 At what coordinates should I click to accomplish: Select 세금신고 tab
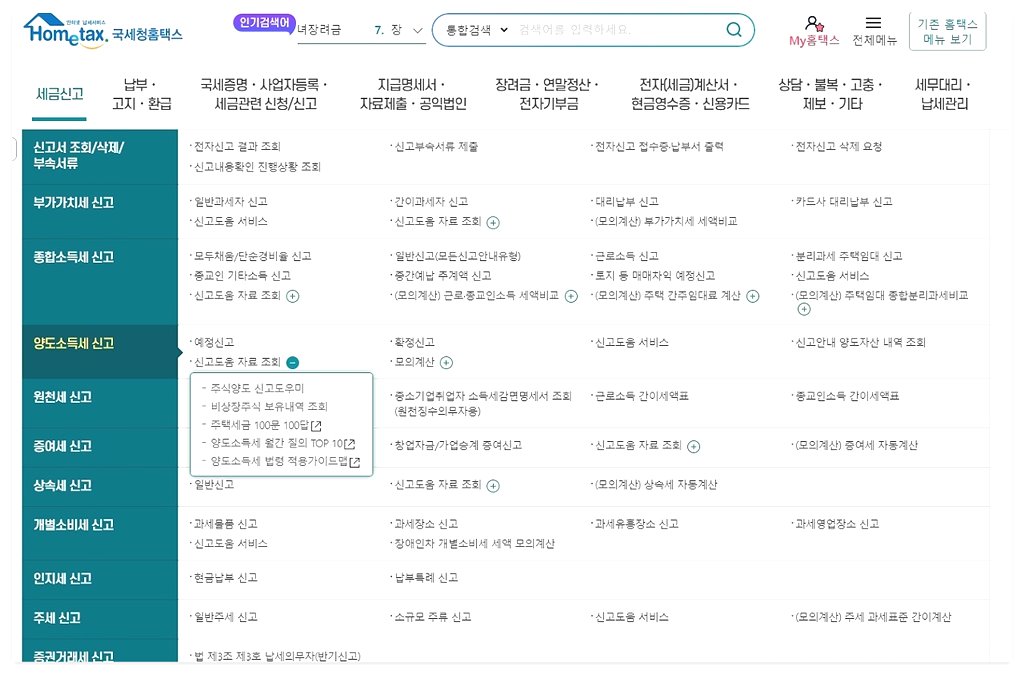pos(59,94)
